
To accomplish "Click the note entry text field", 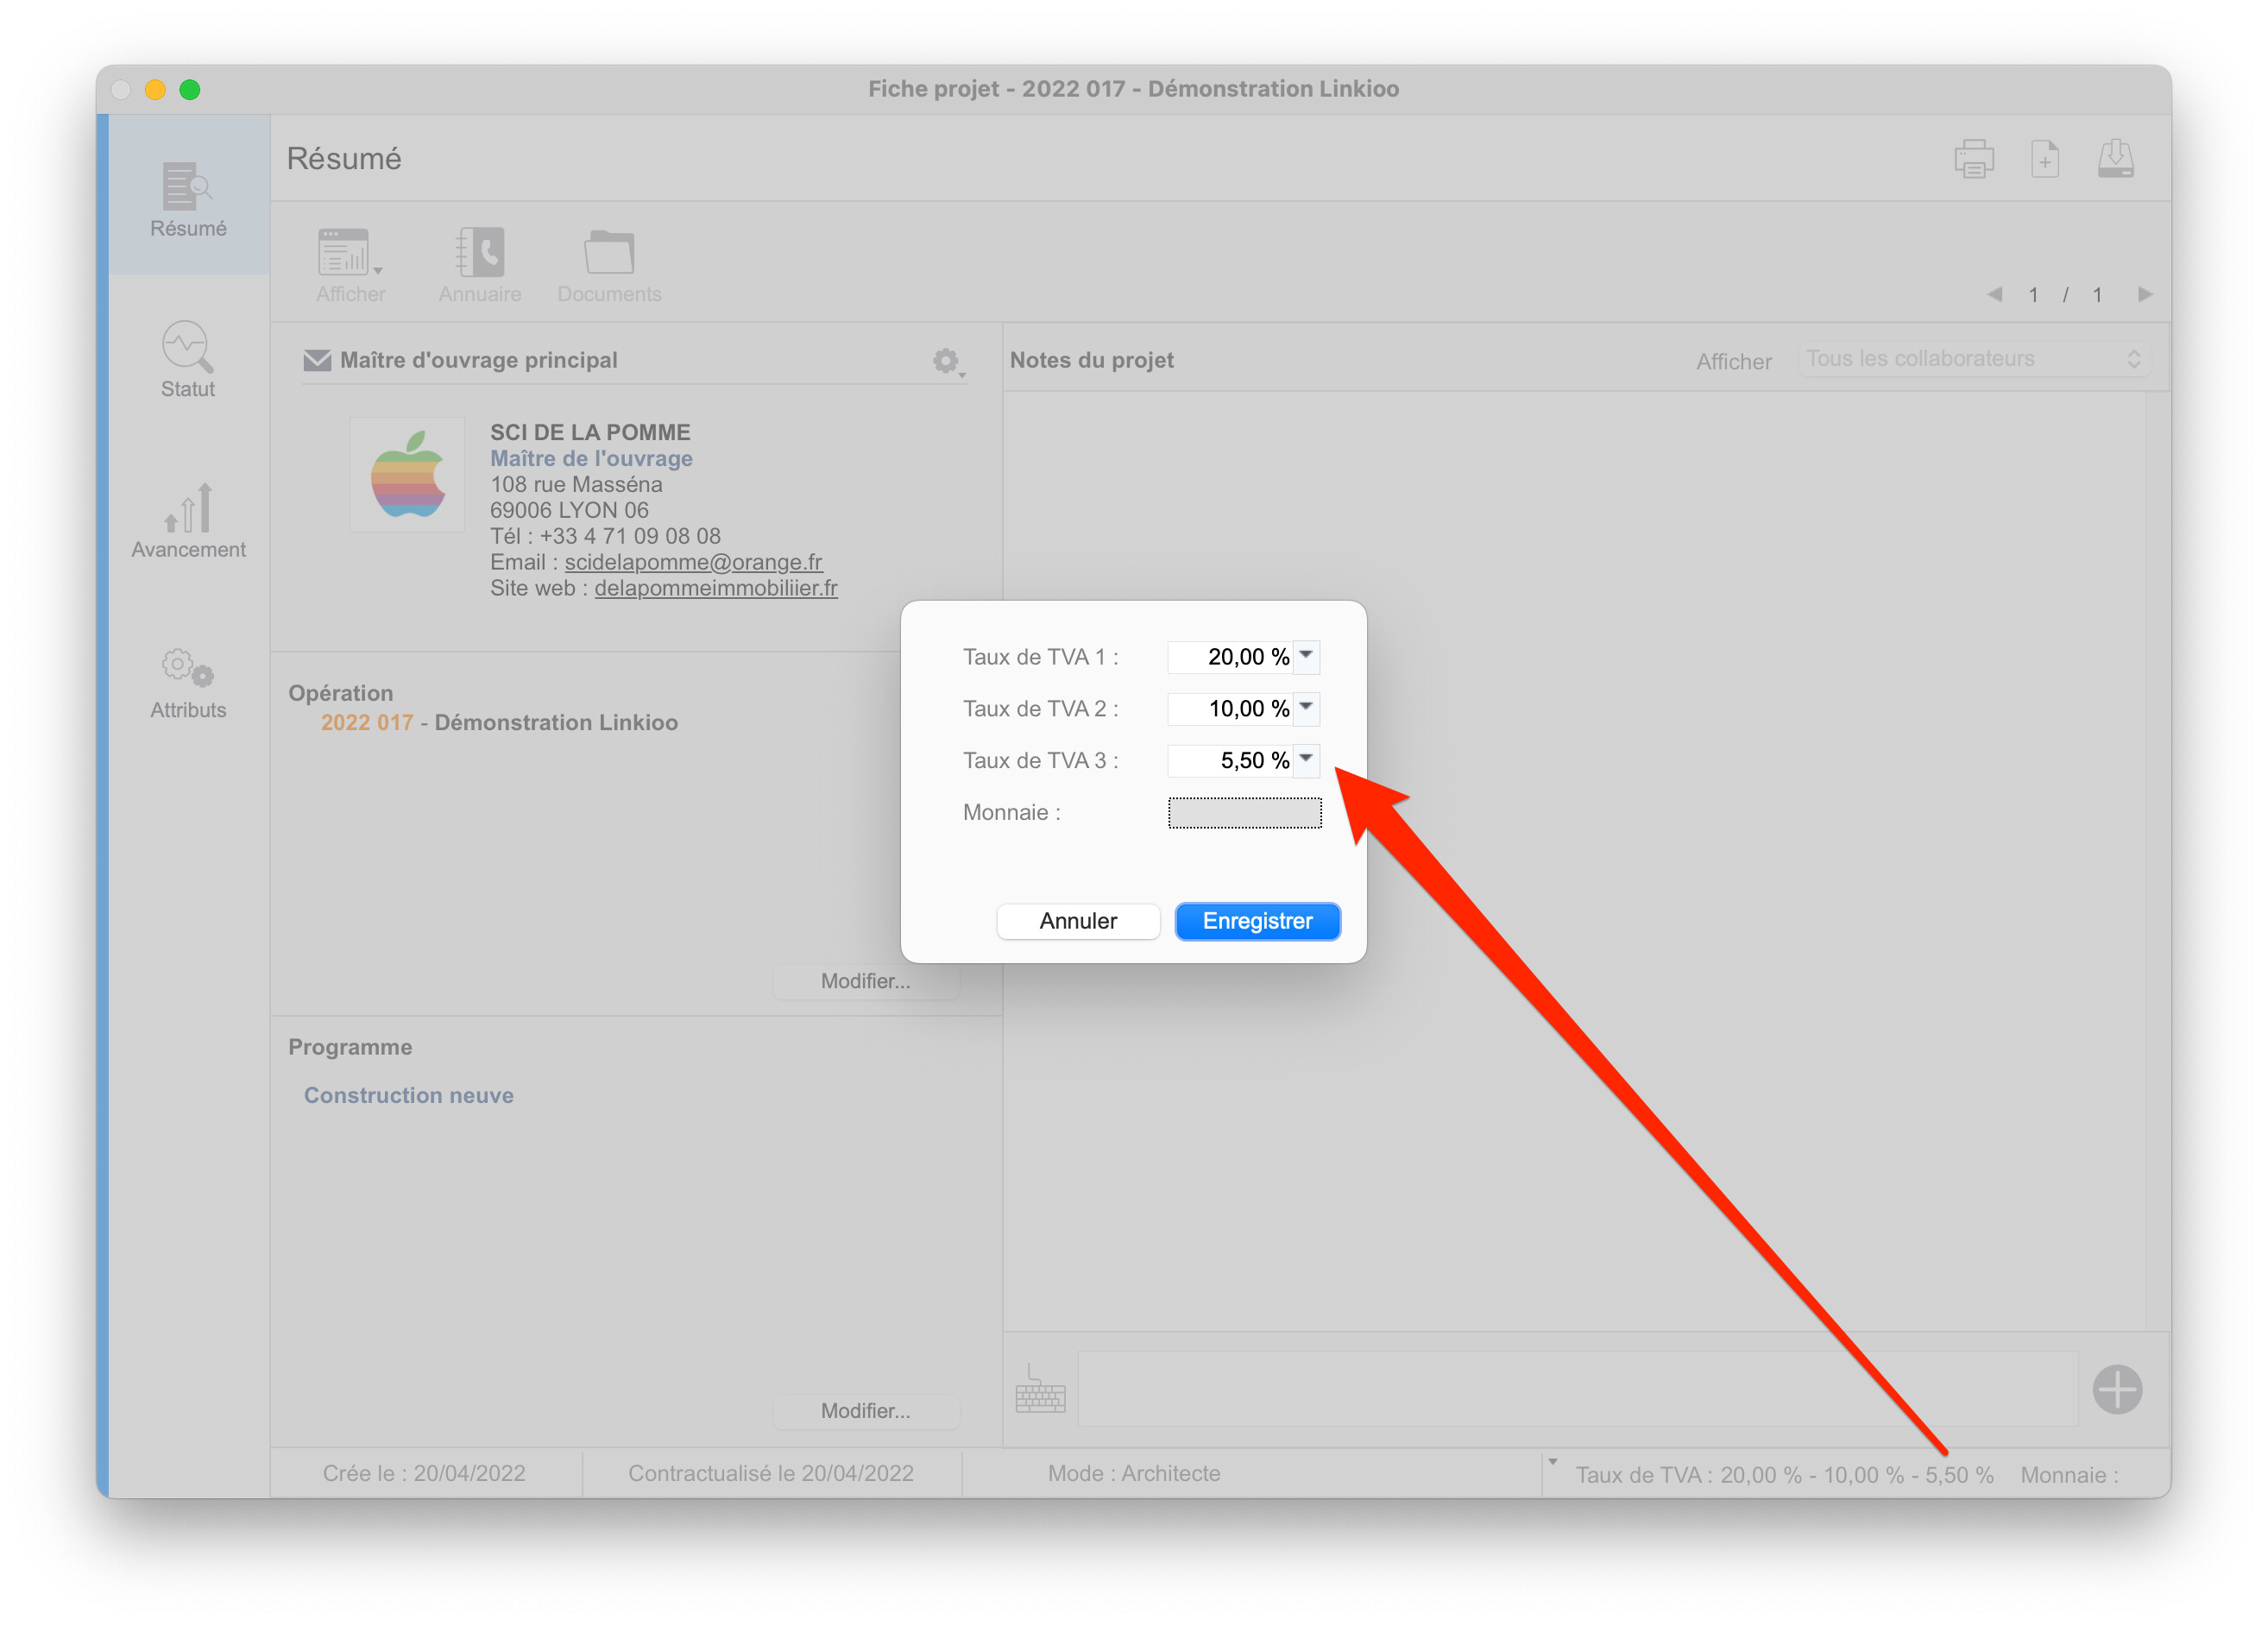I will tap(1577, 1389).
